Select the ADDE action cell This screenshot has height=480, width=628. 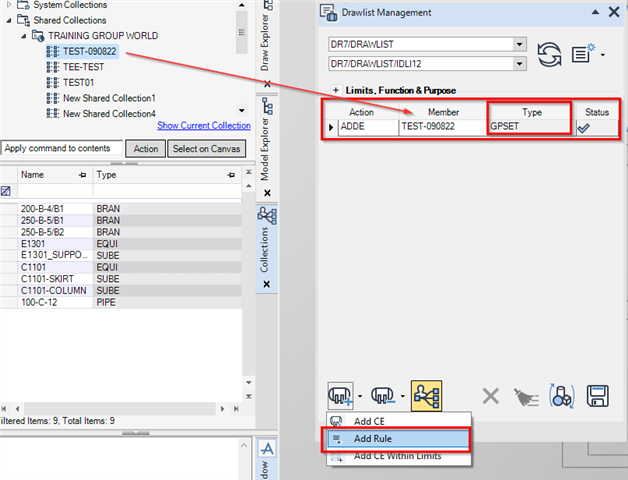pyautogui.click(x=368, y=127)
